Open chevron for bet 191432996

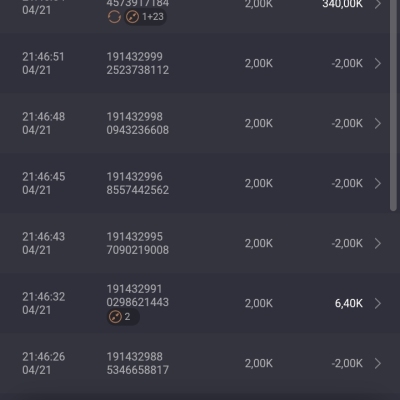378,183
